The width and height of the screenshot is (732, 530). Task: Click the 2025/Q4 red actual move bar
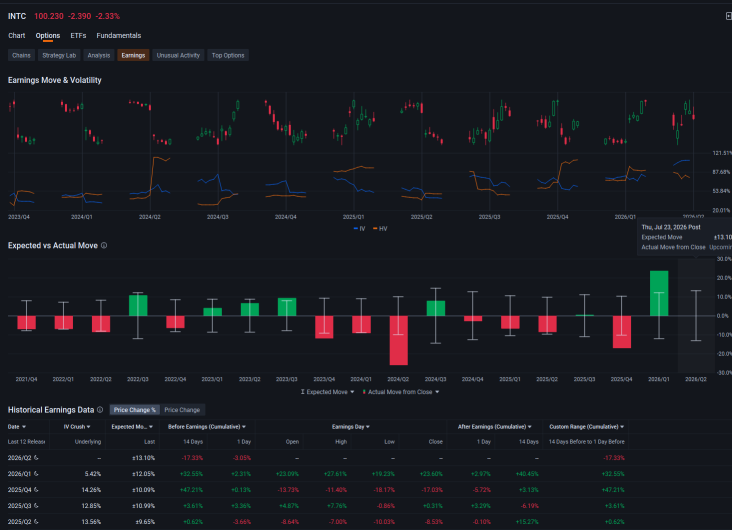click(x=621, y=332)
